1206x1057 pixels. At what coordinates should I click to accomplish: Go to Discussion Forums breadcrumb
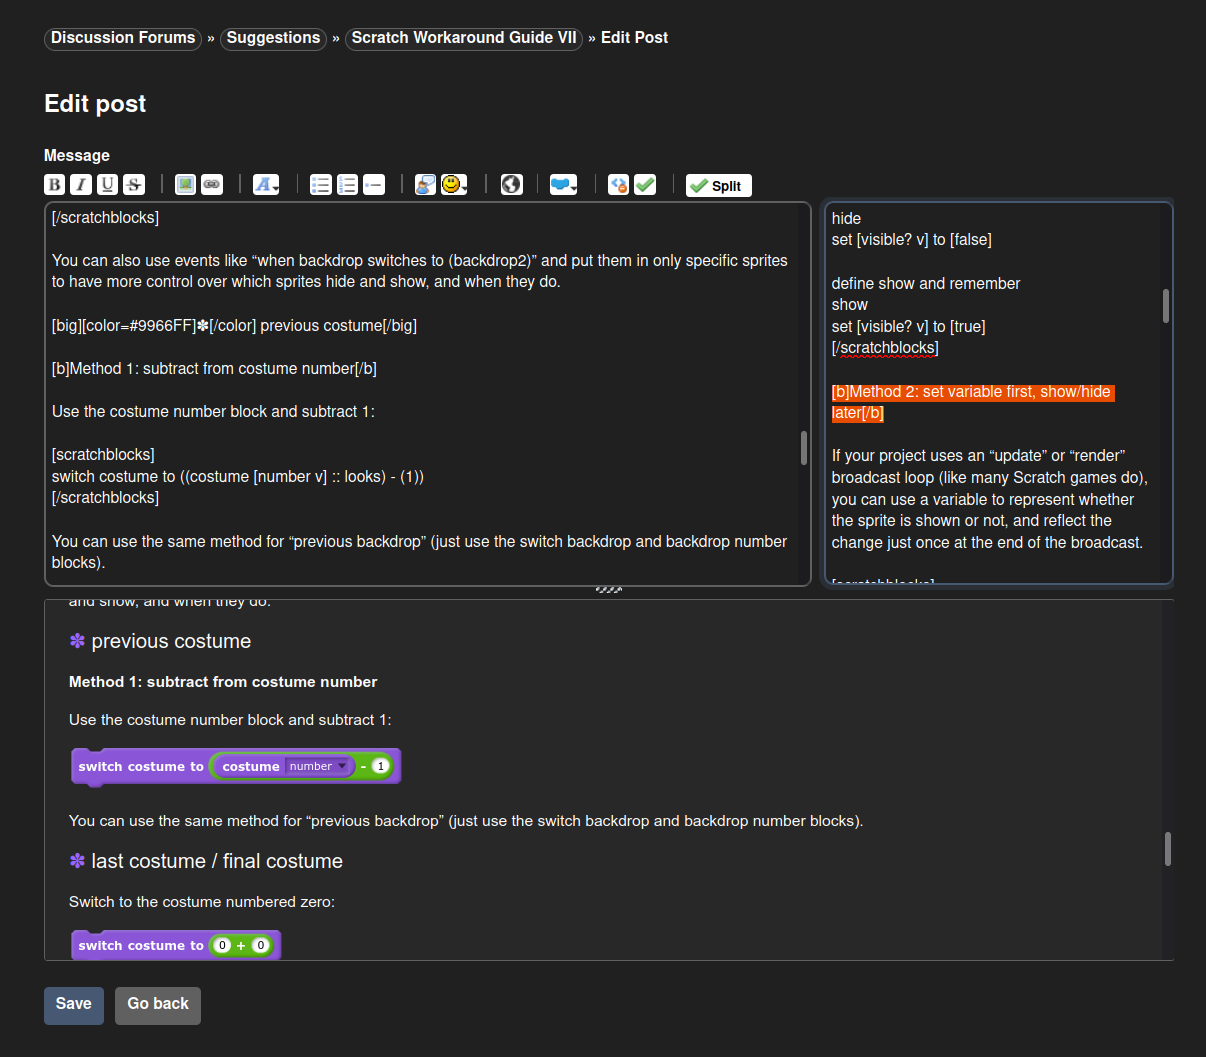[123, 38]
